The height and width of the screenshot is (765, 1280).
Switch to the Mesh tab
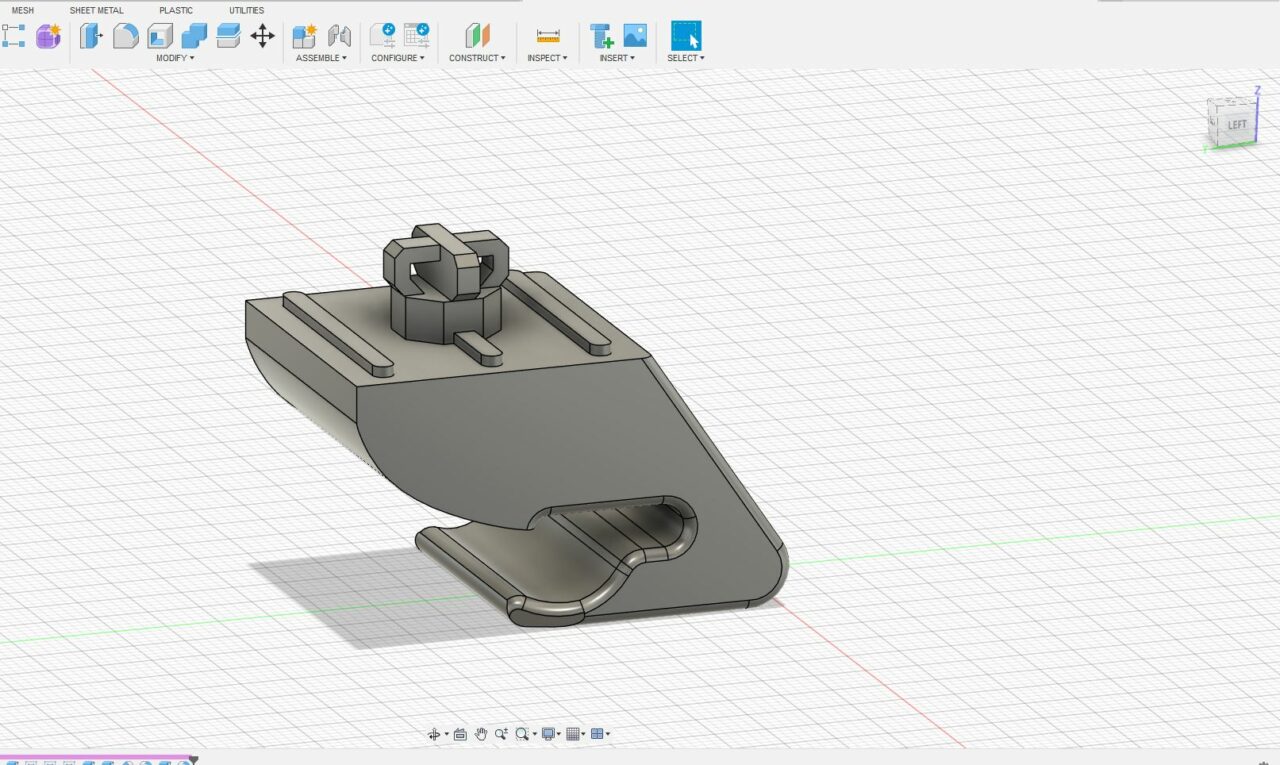pos(23,10)
